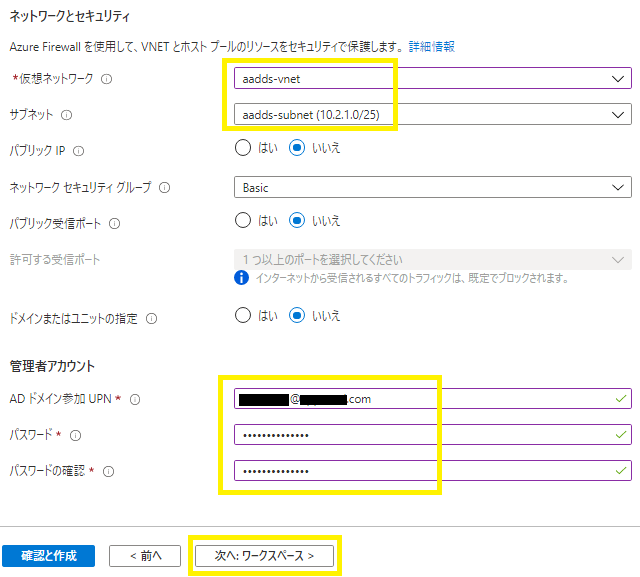Screen dimensions: 640x577
Task: Click the パスワード input field
Action: (x=433, y=435)
